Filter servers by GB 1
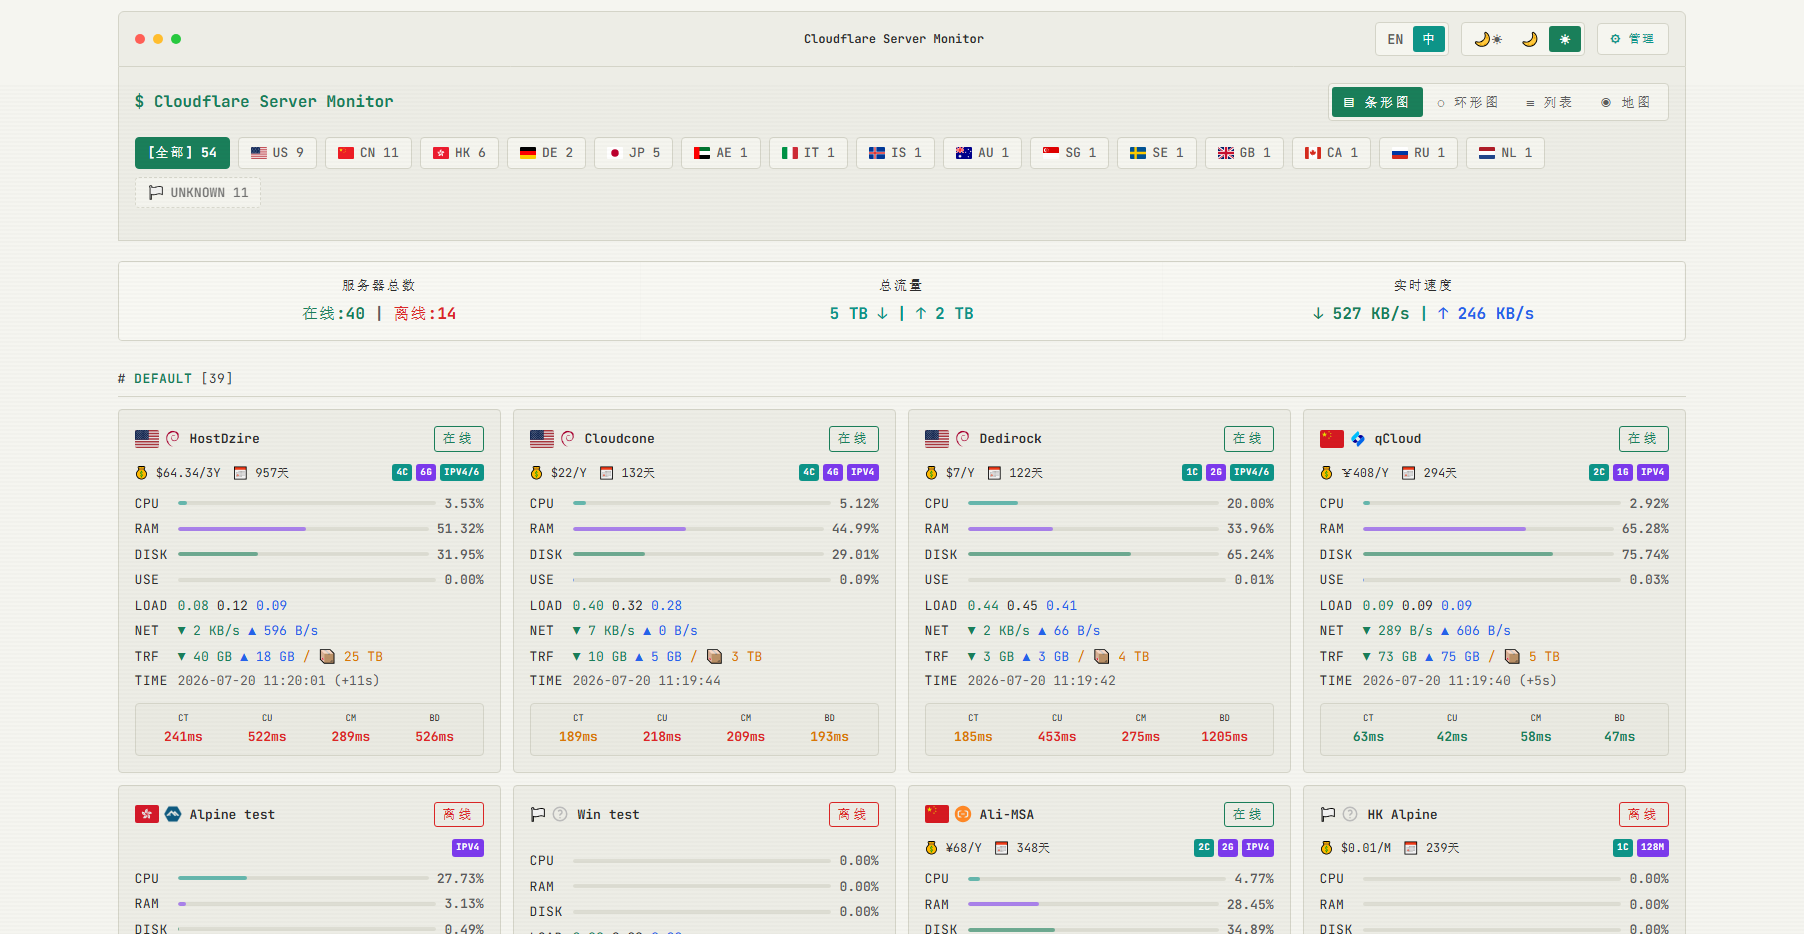The height and width of the screenshot is (934, 1804). [x=1244, y=153]
